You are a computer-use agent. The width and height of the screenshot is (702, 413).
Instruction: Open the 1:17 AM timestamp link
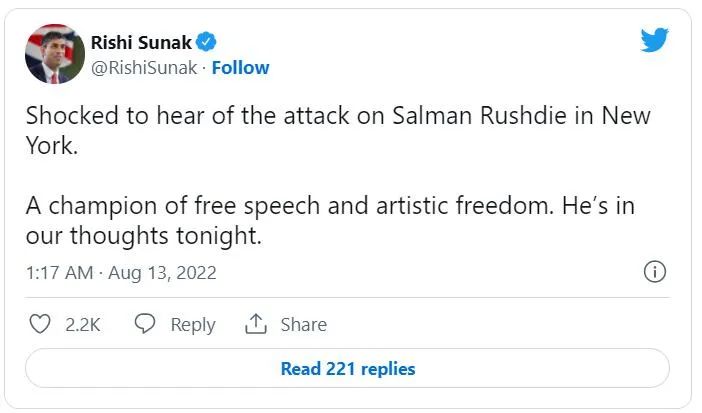(59, 272)
